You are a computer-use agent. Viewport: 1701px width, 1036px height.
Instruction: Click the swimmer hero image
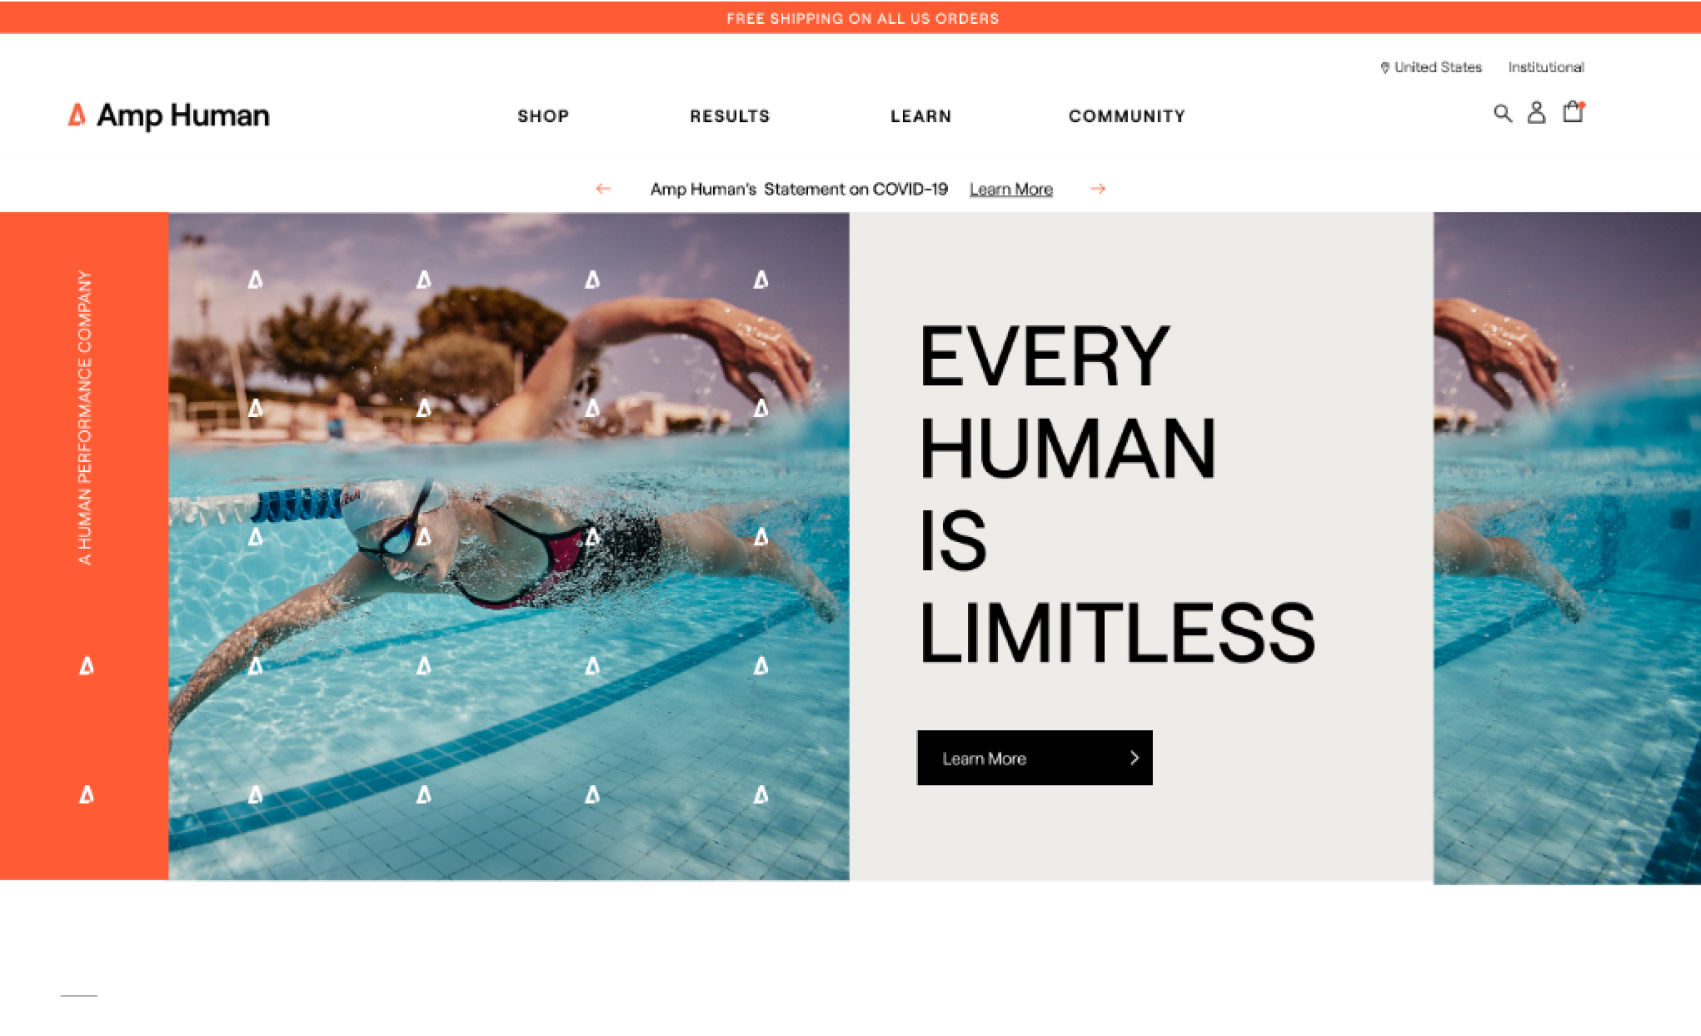pyautogui.click(x=509, y=546)
